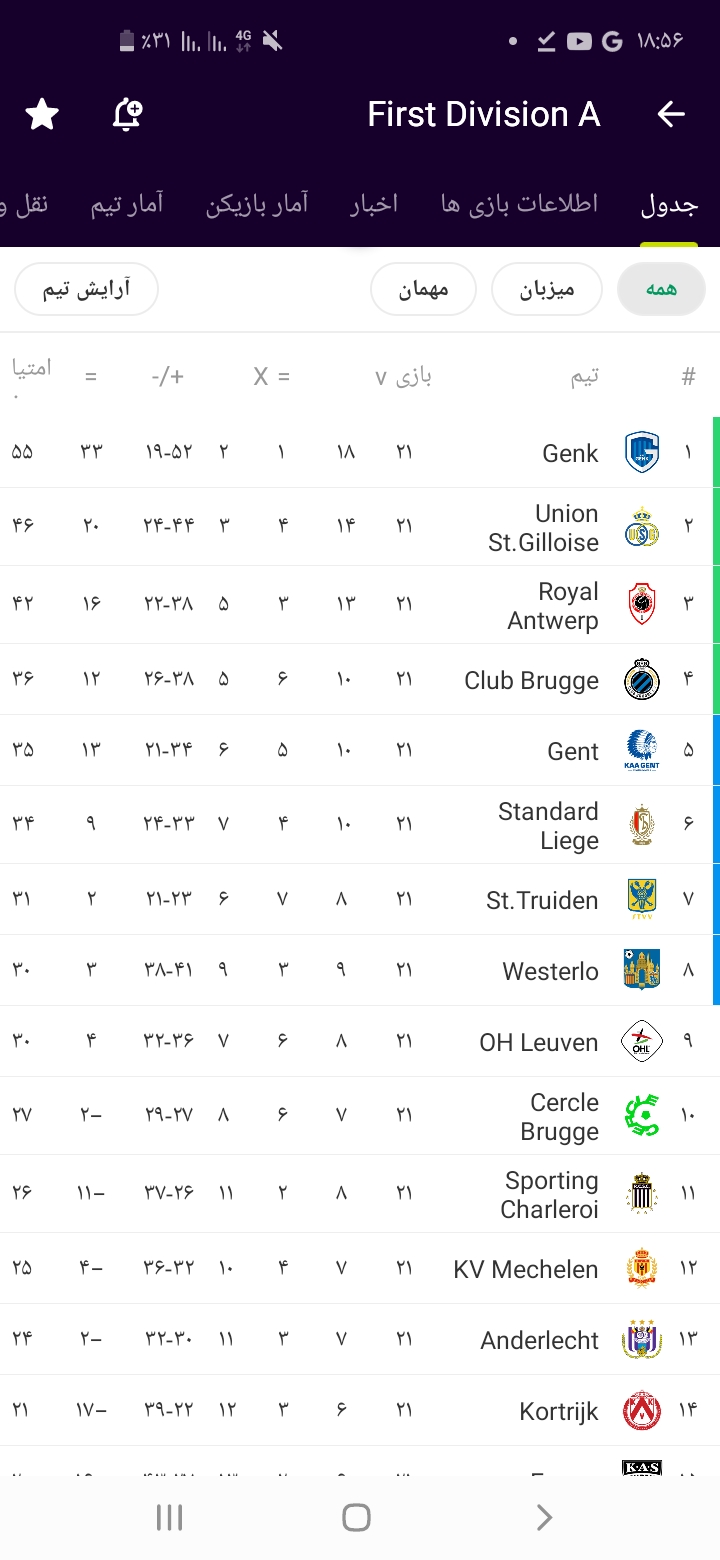The height and width of the screenshot is (1560, 720).
Task: Tap the Club Brugge crest icon
Action: tap(641, 680)
